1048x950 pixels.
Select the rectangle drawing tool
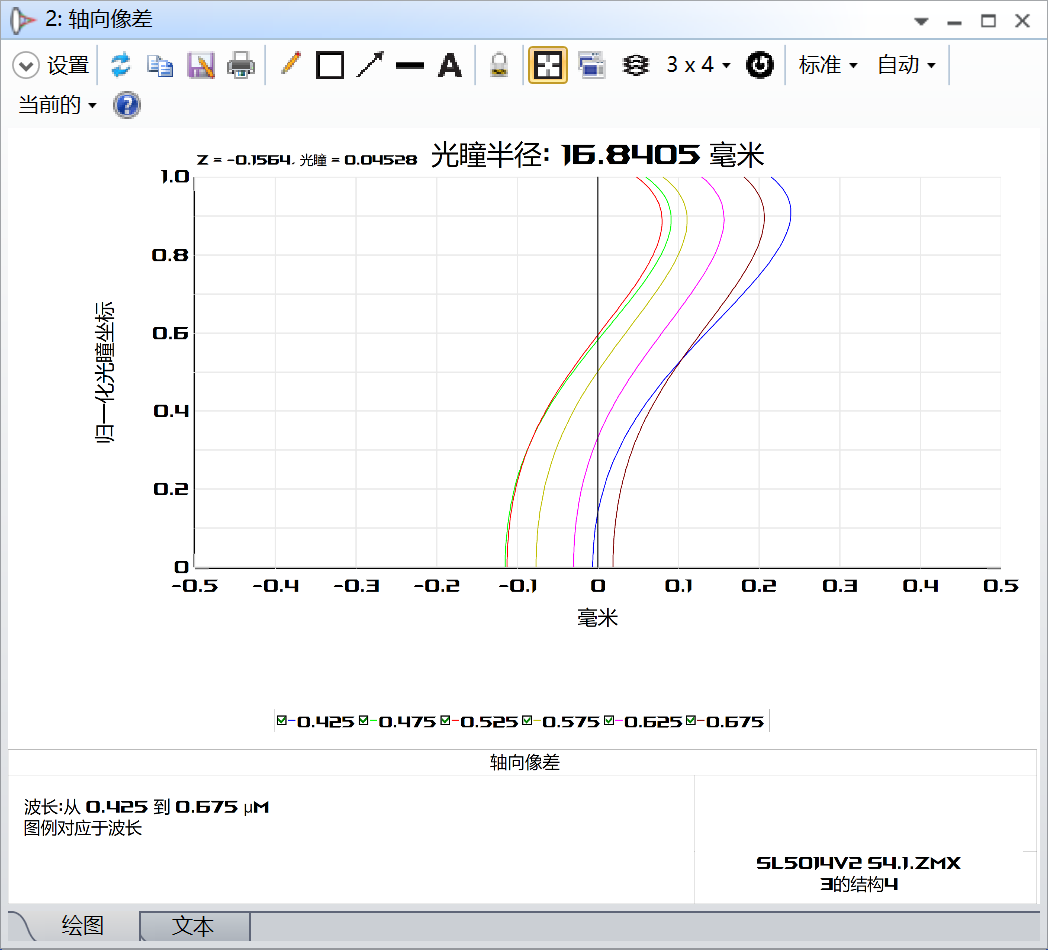point(330,66)
